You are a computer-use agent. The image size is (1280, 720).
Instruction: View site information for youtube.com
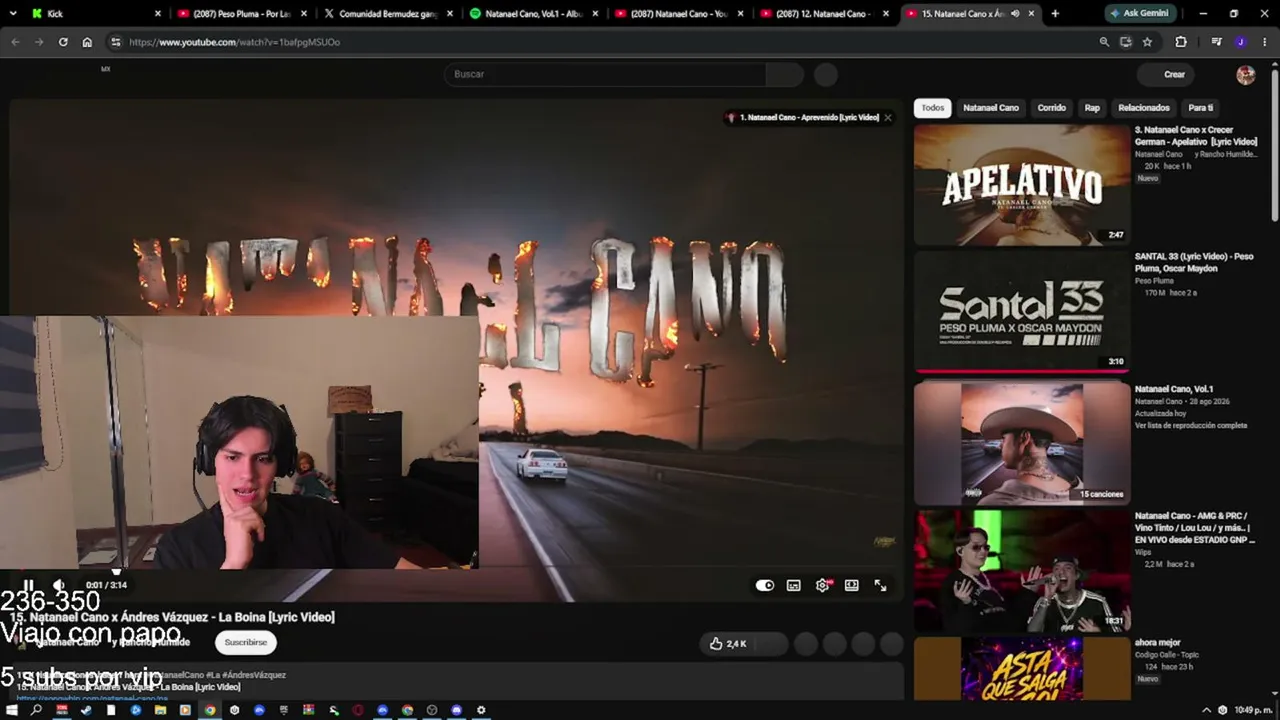click(x=115, y=42)
